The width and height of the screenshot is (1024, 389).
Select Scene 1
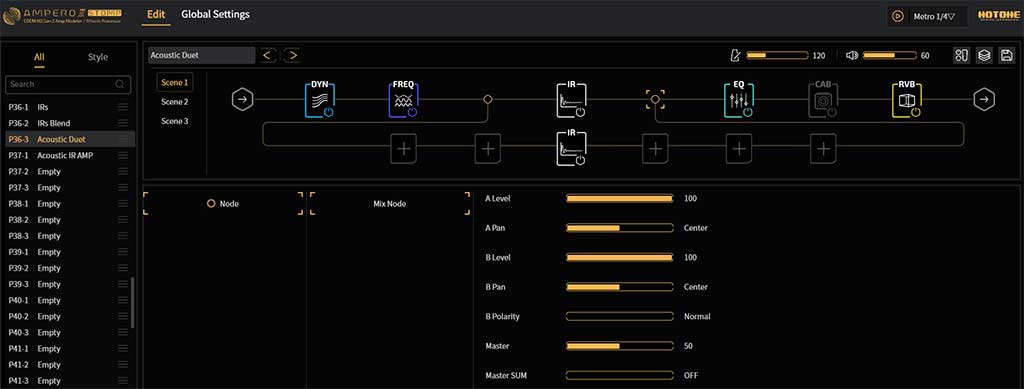[174, 82]
